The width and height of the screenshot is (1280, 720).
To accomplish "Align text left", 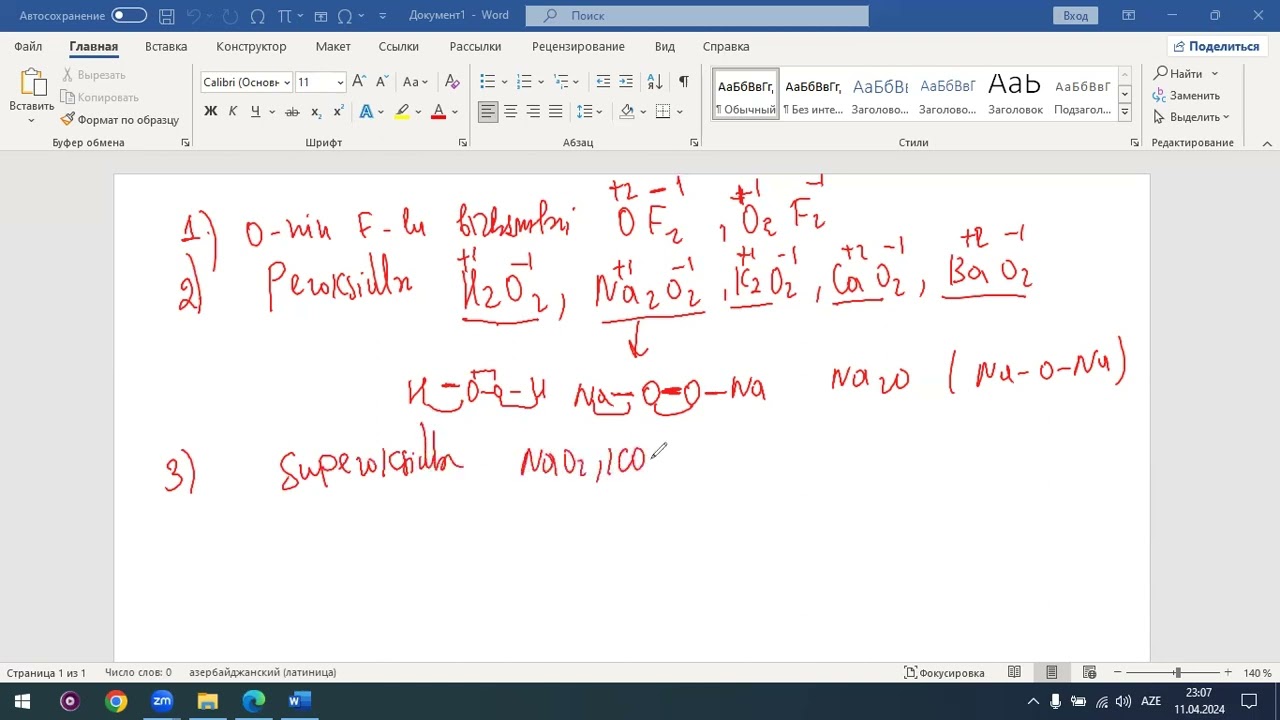I will click(x=488, y=111).
